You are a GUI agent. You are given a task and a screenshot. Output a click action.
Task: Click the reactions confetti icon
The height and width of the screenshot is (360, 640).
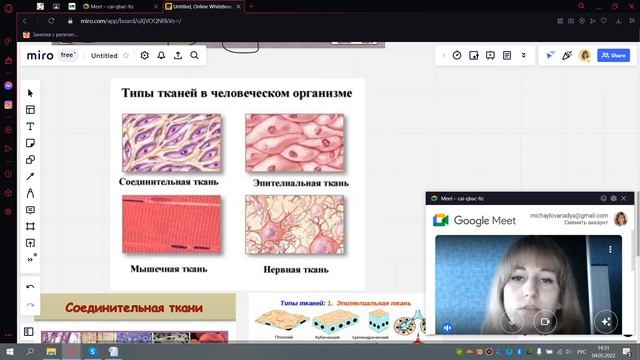coord(567,56)
